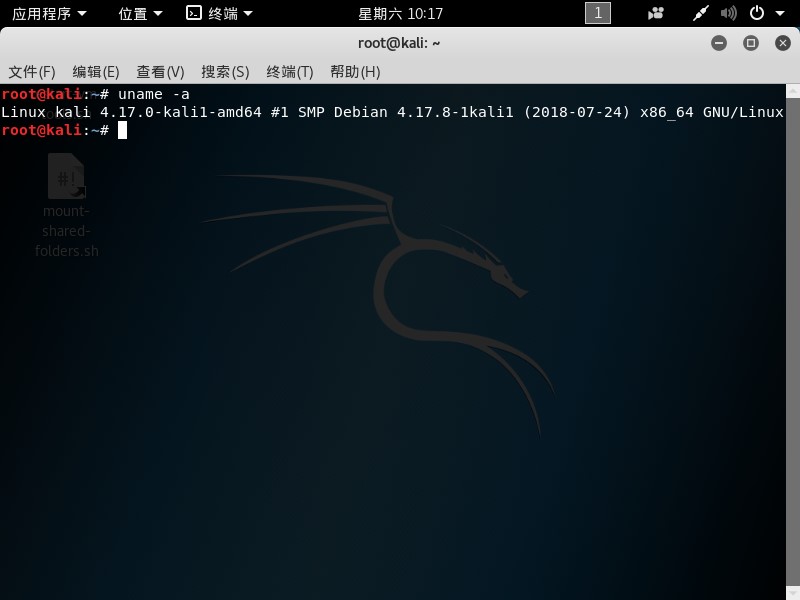800x600 pixels.
Task: Open the 应用程序 applications menu
Action: 49,13
